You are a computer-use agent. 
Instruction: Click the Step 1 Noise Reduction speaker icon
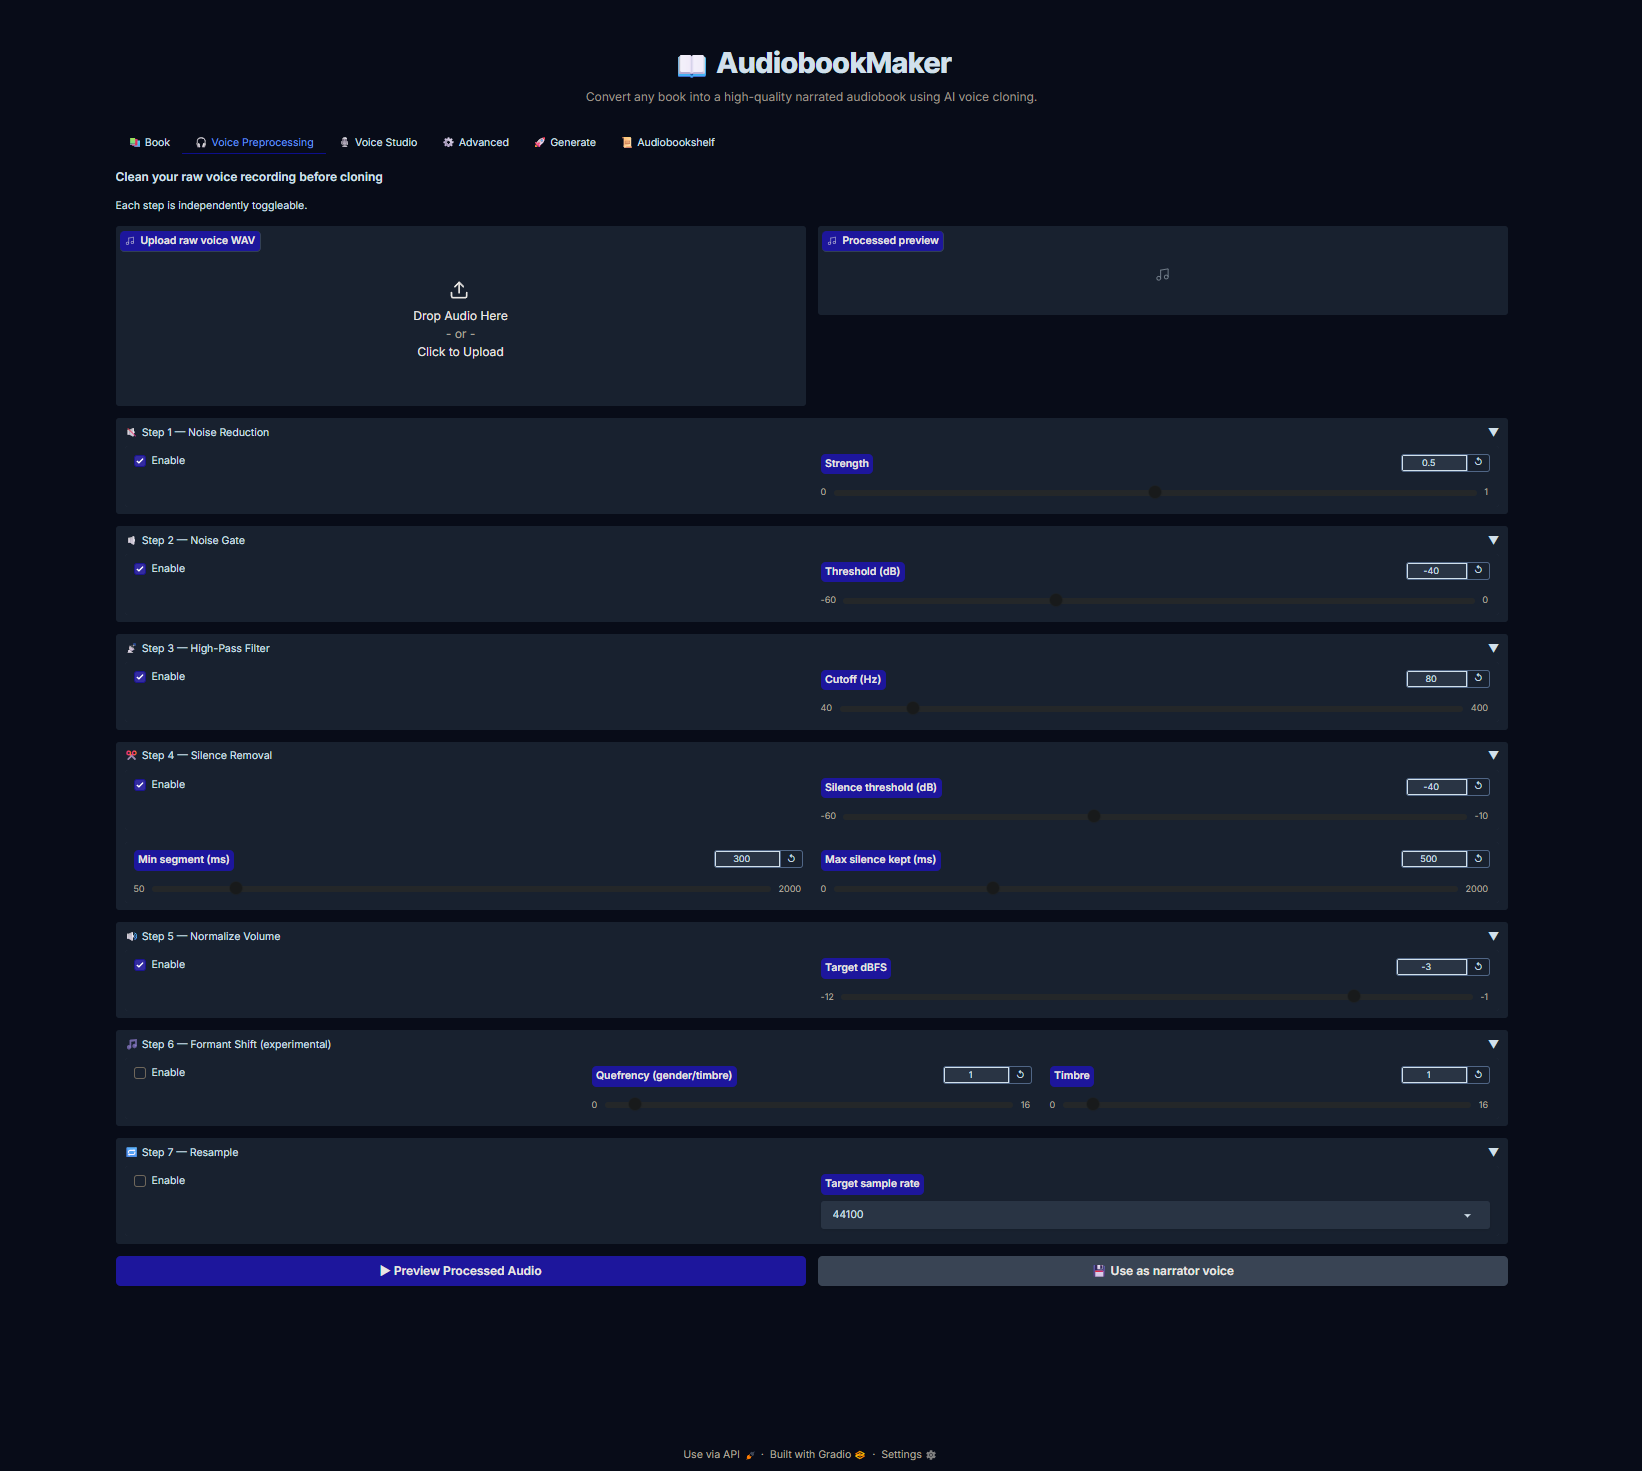tap(131, 433)
